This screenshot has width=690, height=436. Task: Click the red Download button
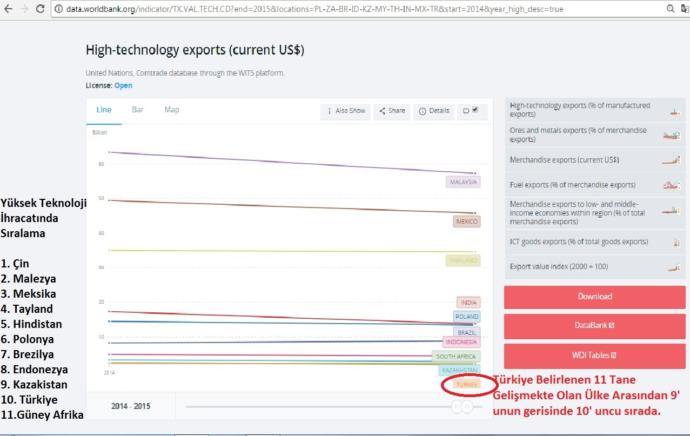[x=595, y=297]
